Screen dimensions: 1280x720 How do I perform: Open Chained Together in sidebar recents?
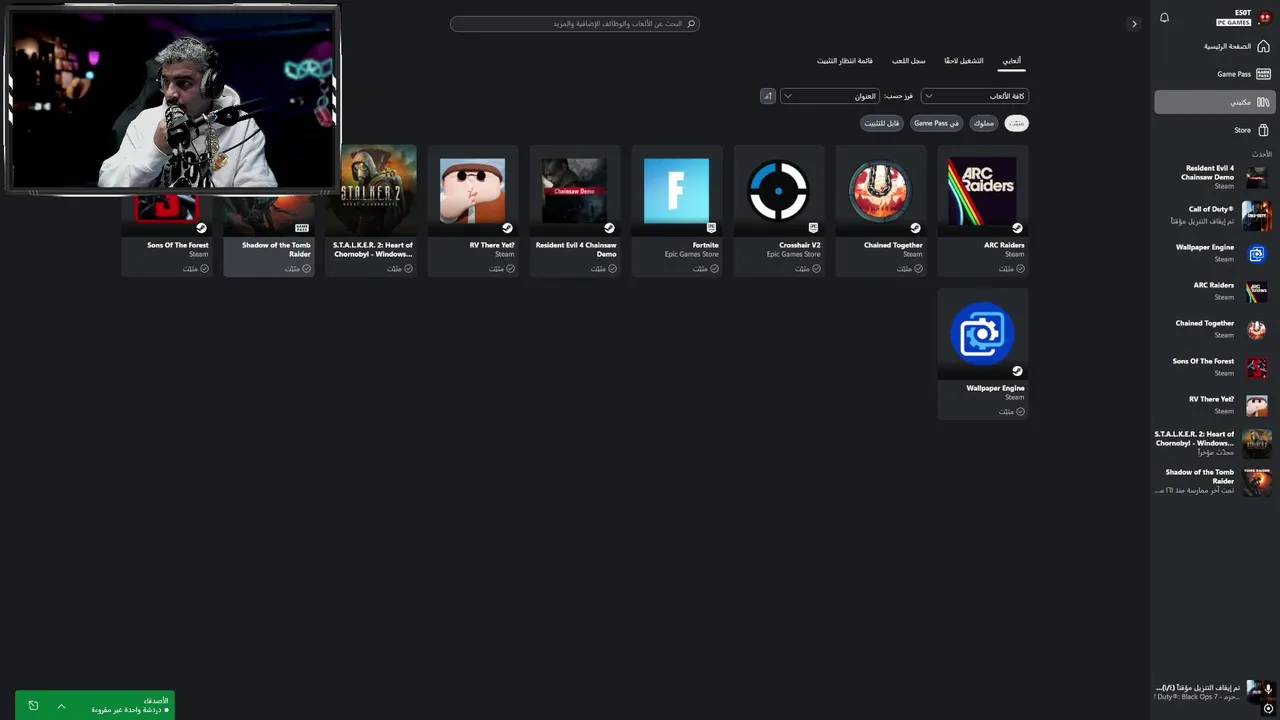pyautogui.click(x=1214, y=329)
